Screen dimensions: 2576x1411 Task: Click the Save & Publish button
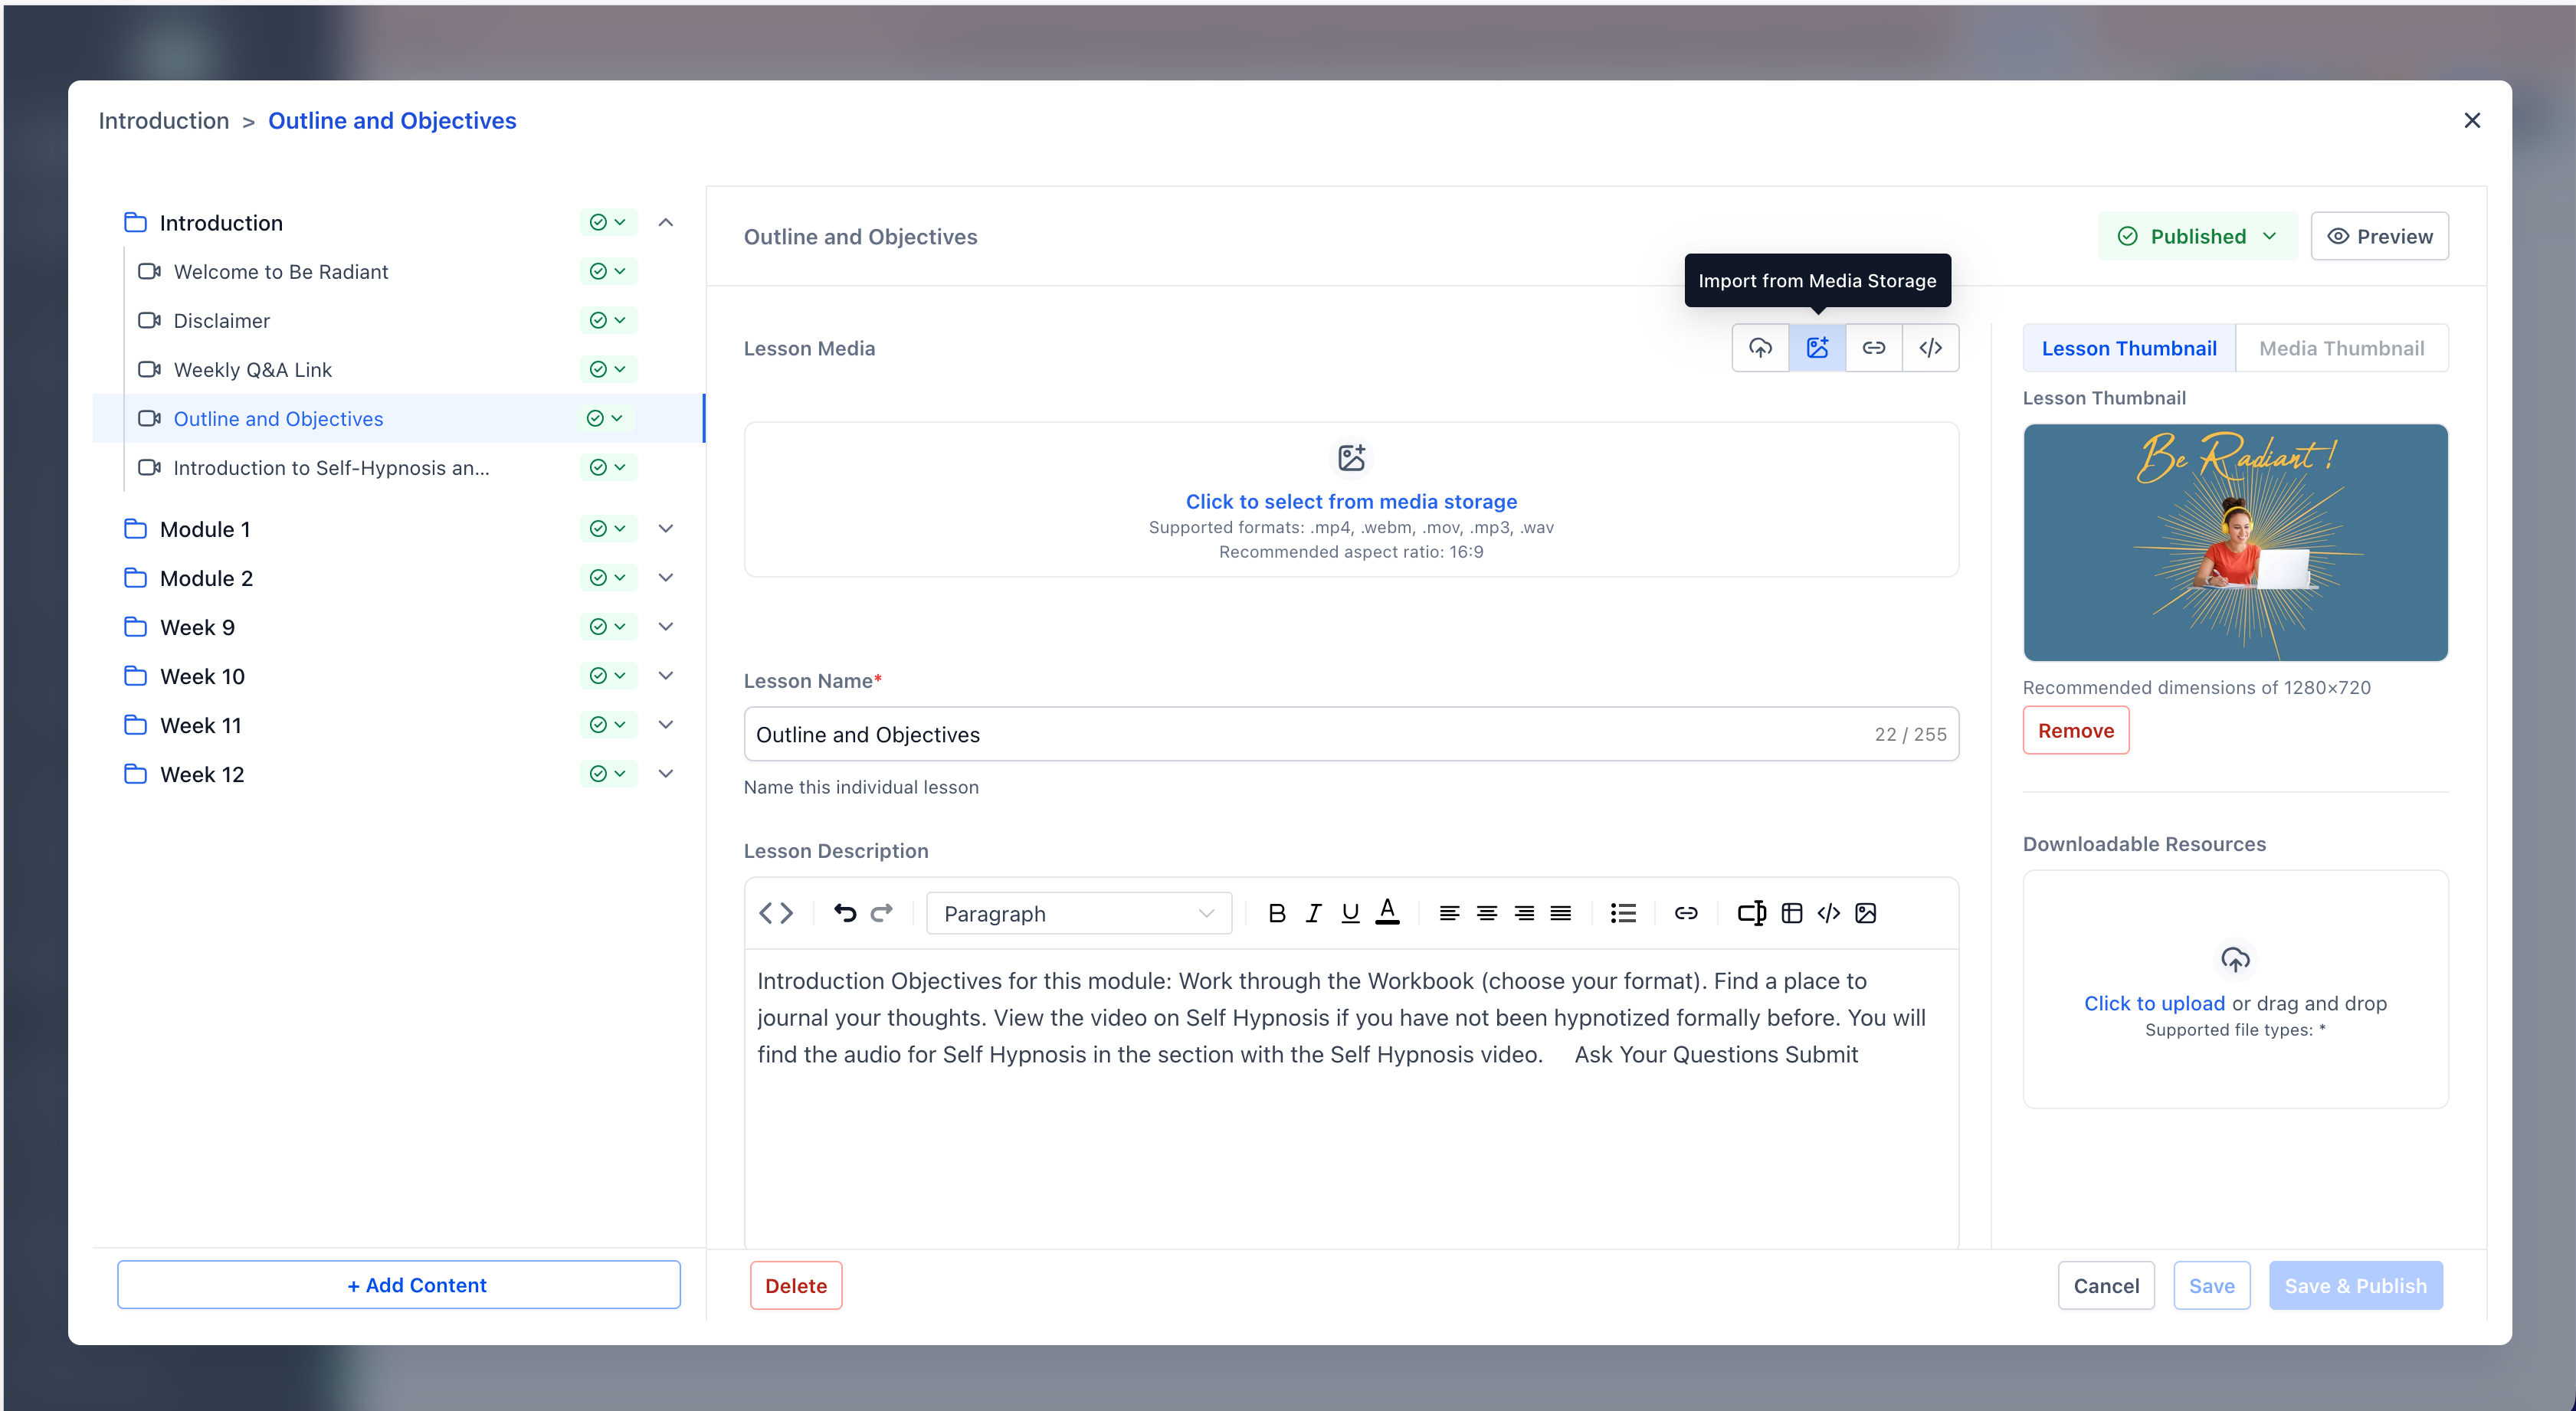tap(2356, 1285)
